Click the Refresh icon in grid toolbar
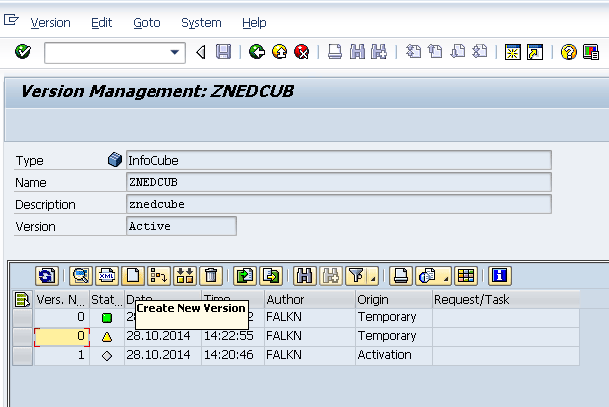Screen dimensions: 609x407 pos(47,276)
